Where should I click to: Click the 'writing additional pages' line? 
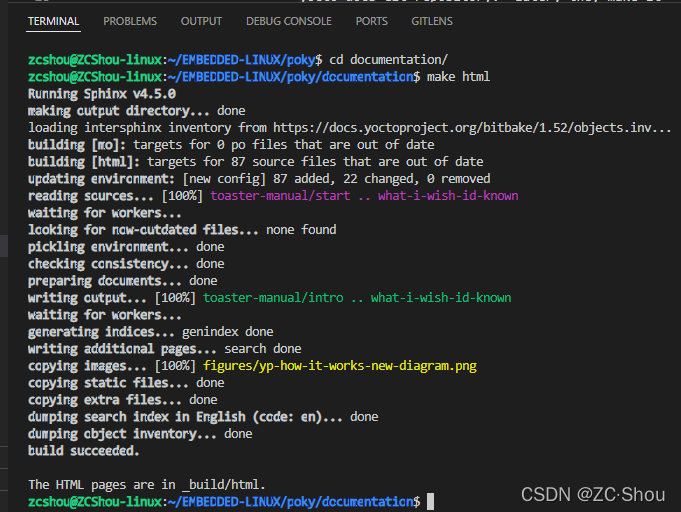pyautogui.click(x=165, y=349)
